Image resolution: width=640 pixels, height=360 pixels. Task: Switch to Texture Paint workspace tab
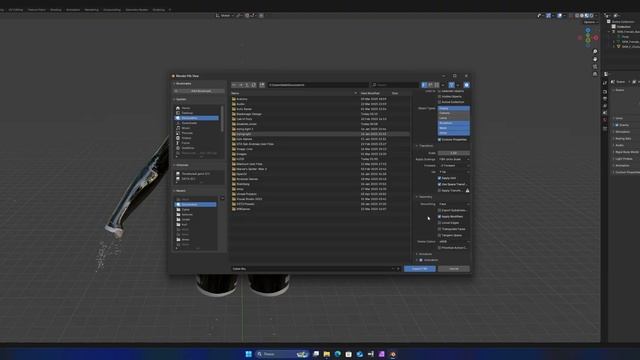click(x=37, y=9)
